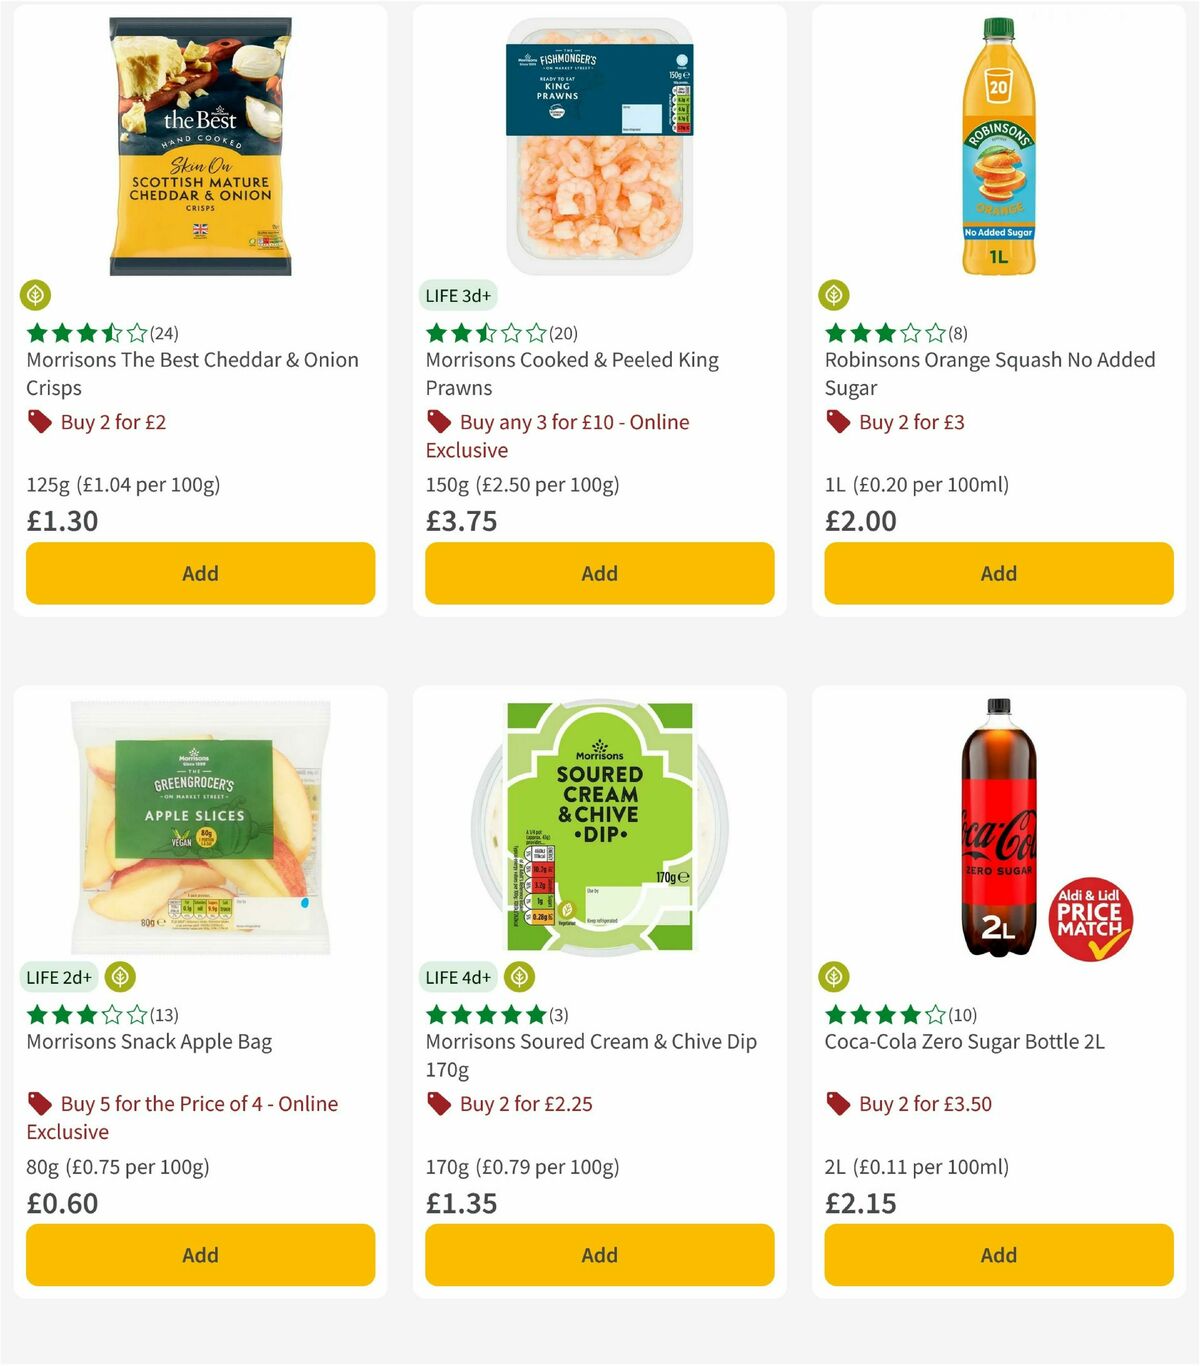Open Morrisons Cooked & Peeled King Prawns product page

[572, 373]
